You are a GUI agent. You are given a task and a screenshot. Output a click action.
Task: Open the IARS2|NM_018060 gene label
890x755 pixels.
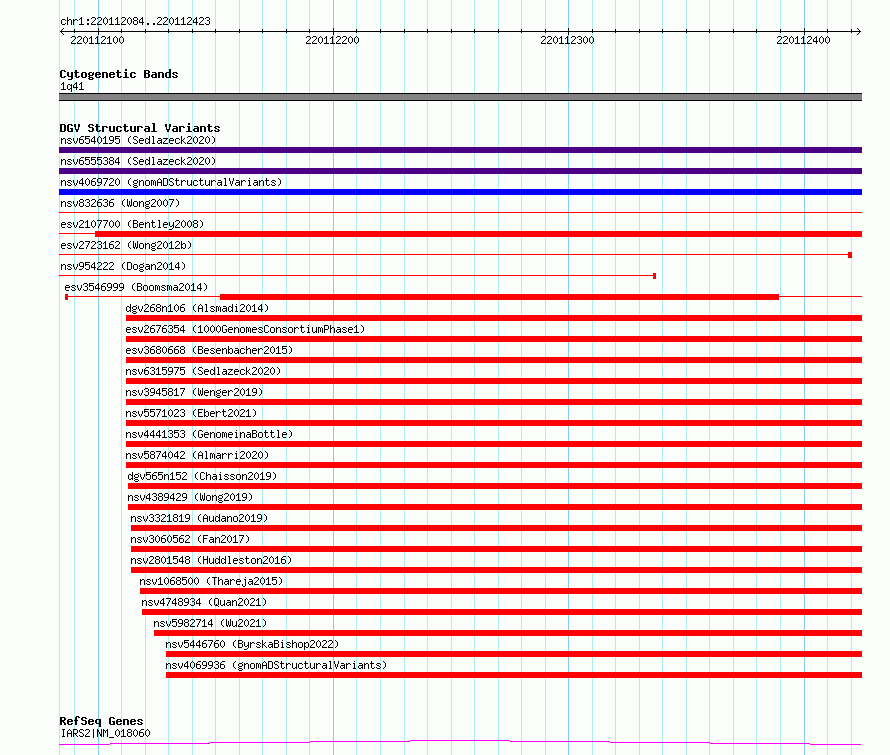pos(105,733)
